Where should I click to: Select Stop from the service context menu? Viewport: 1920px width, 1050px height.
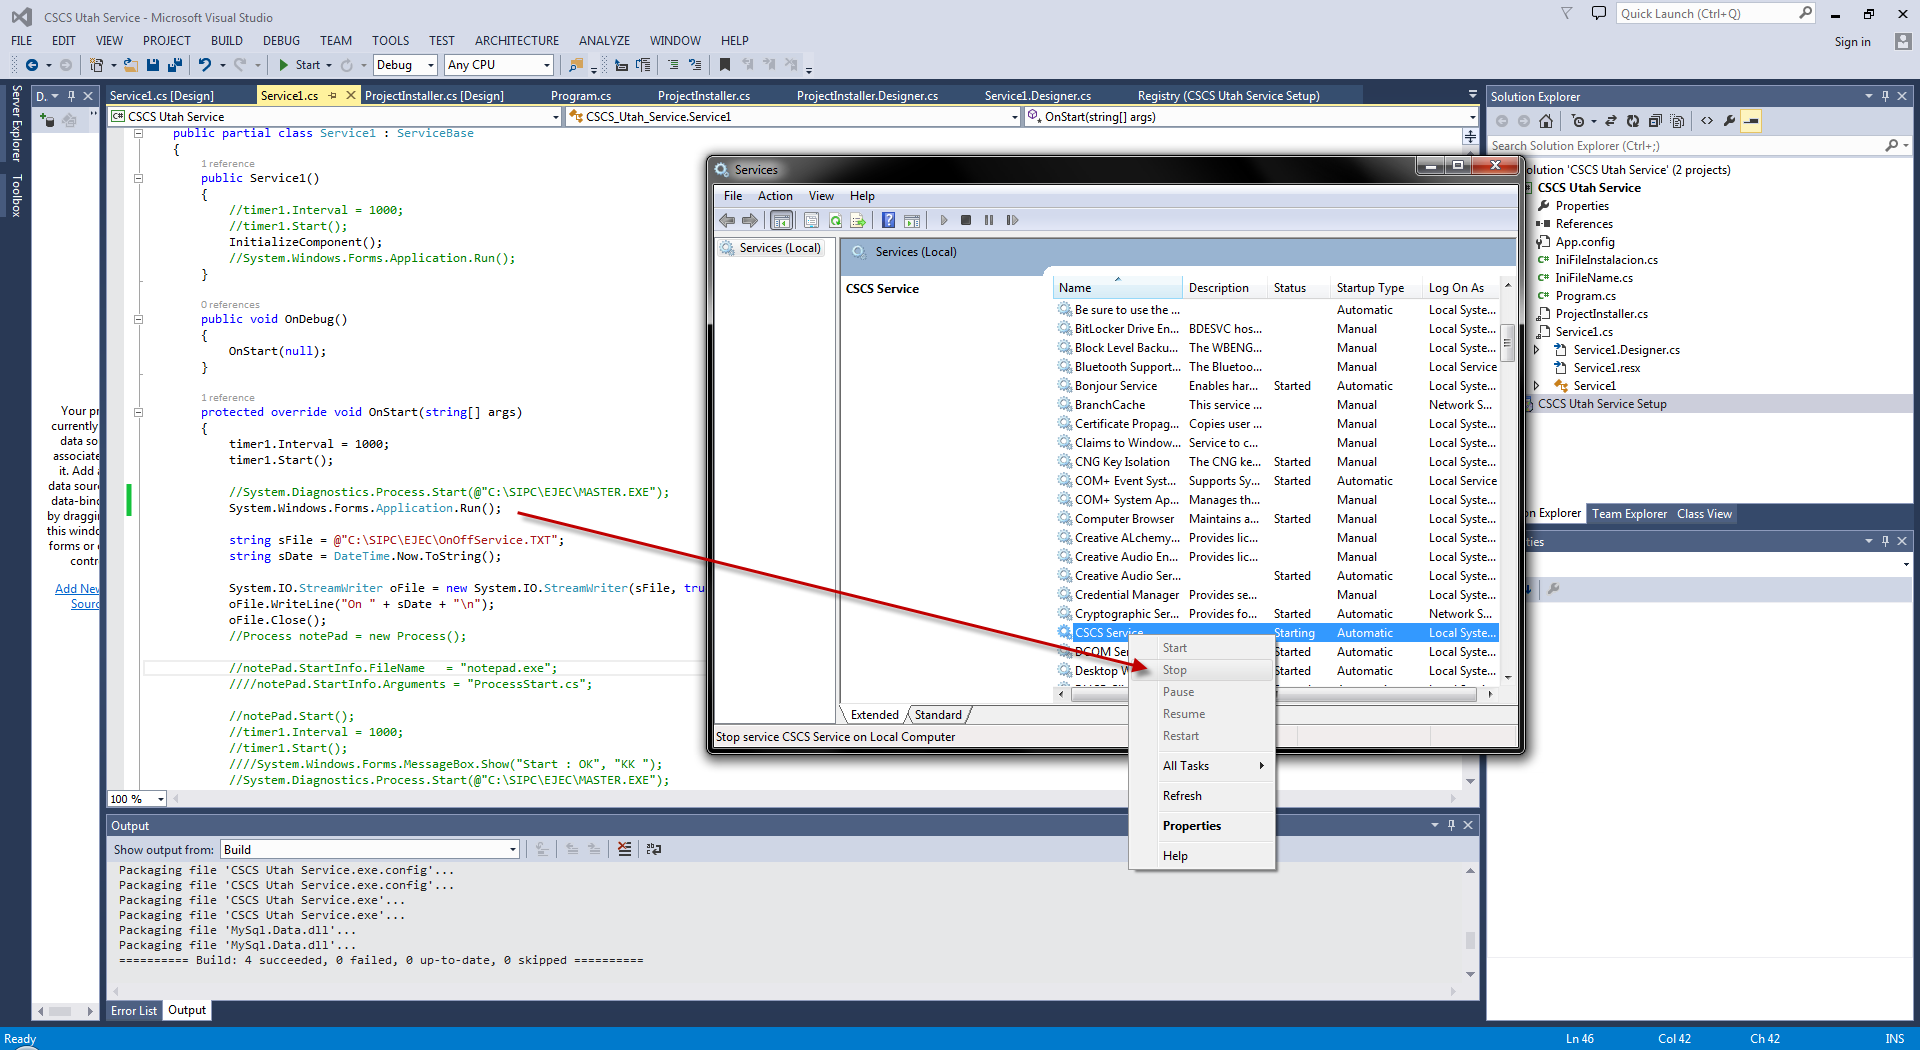pyautogui.click(x=1175, y=670)
